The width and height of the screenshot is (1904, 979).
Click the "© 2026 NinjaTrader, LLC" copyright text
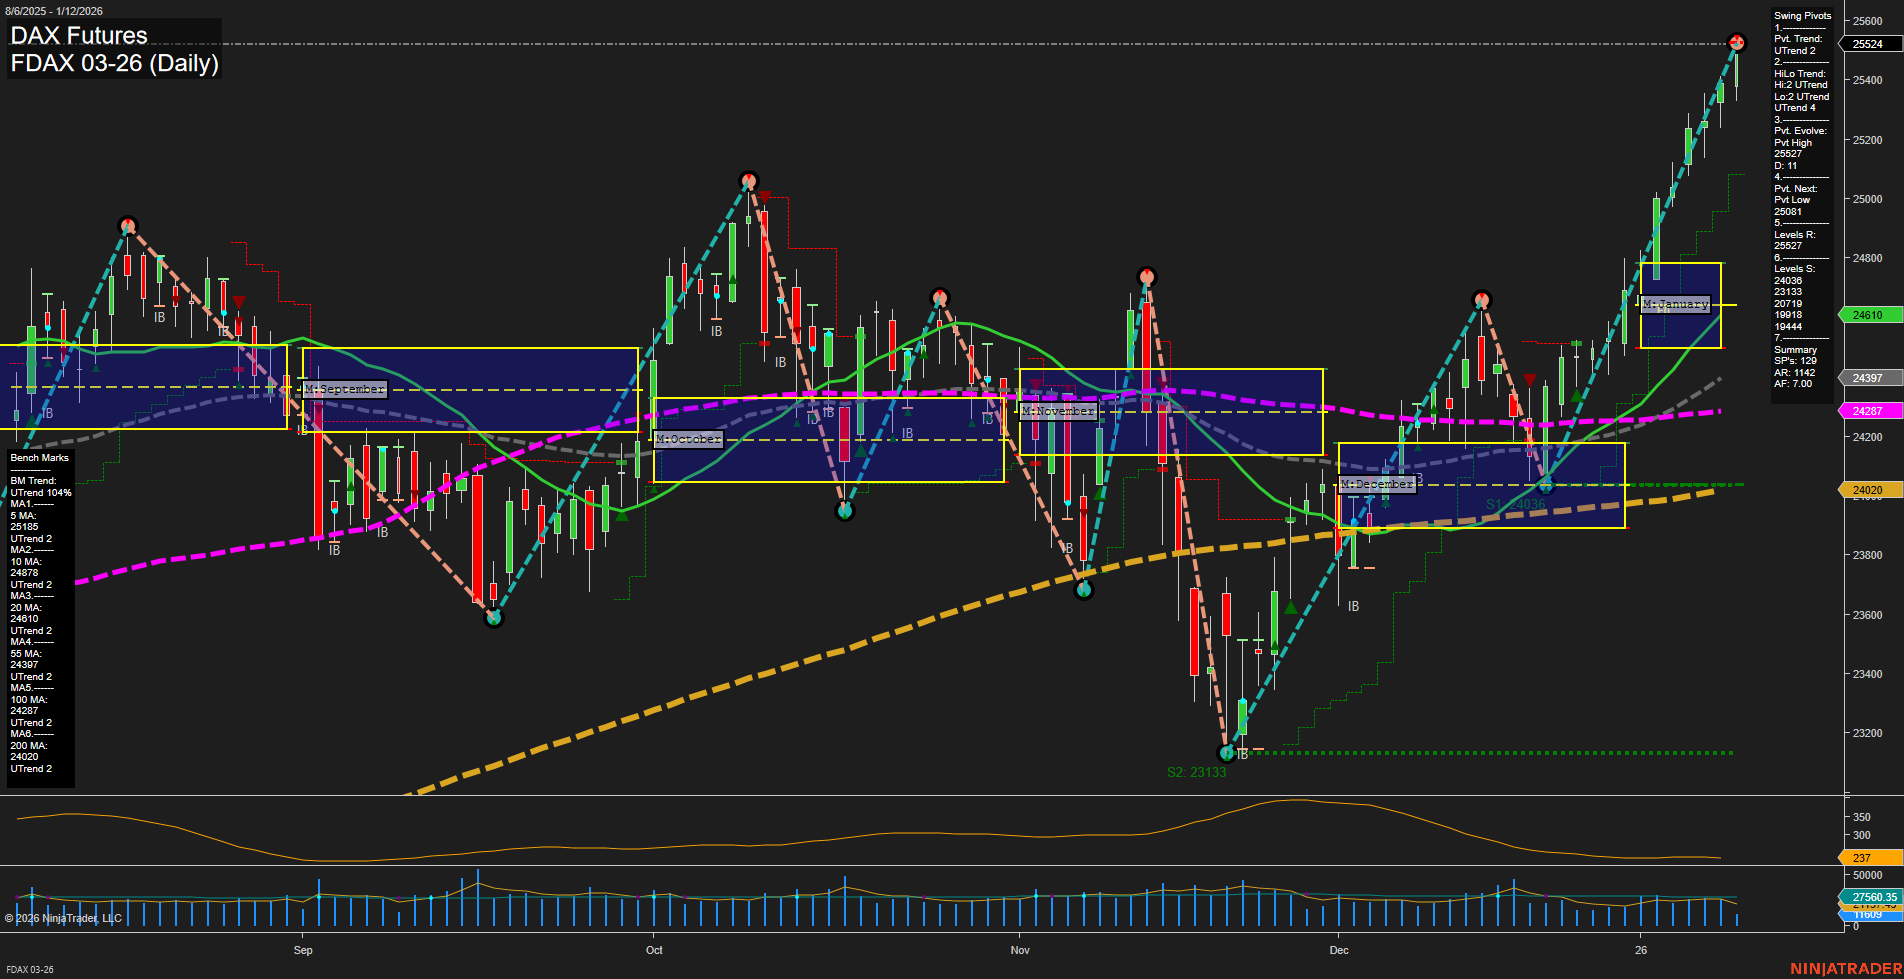[x=65, y=917]
